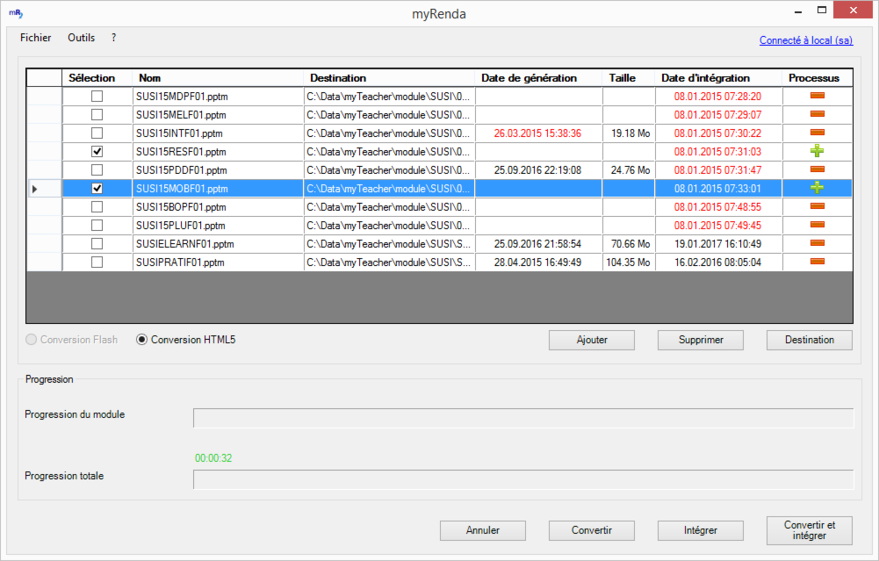Click the myRenda app icon in title bar

point(15,14)
